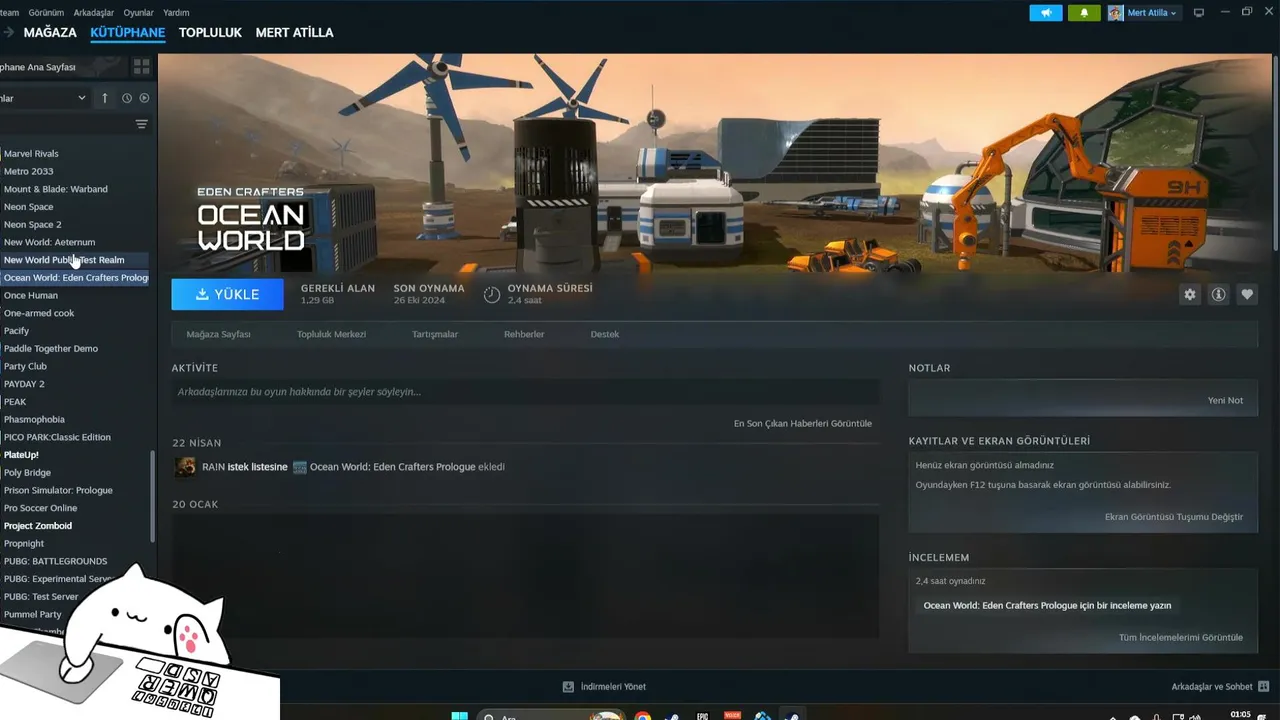Select Phasmophobia in the game list

tap(34, 419)
